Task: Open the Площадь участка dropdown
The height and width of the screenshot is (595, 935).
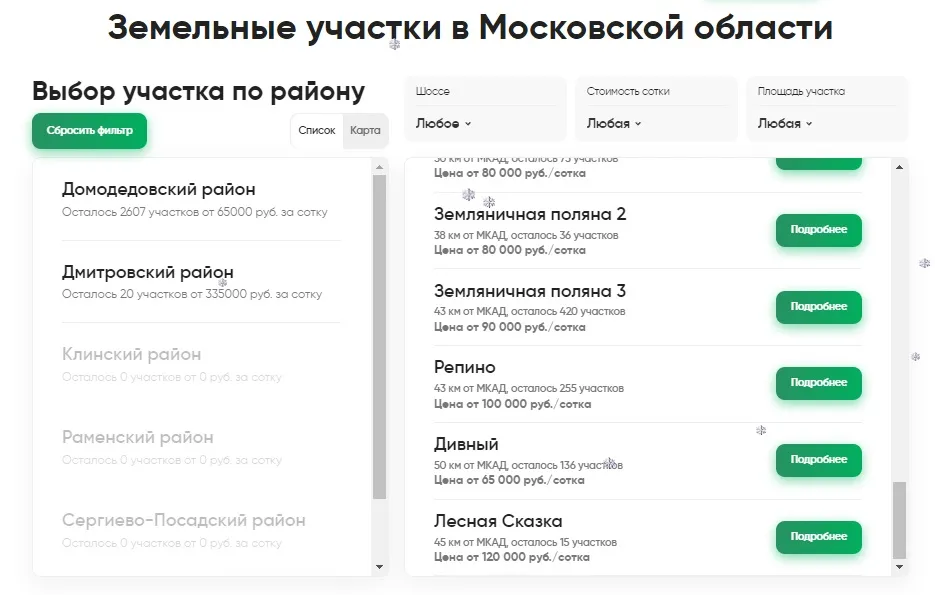Action: pos(785,124)
